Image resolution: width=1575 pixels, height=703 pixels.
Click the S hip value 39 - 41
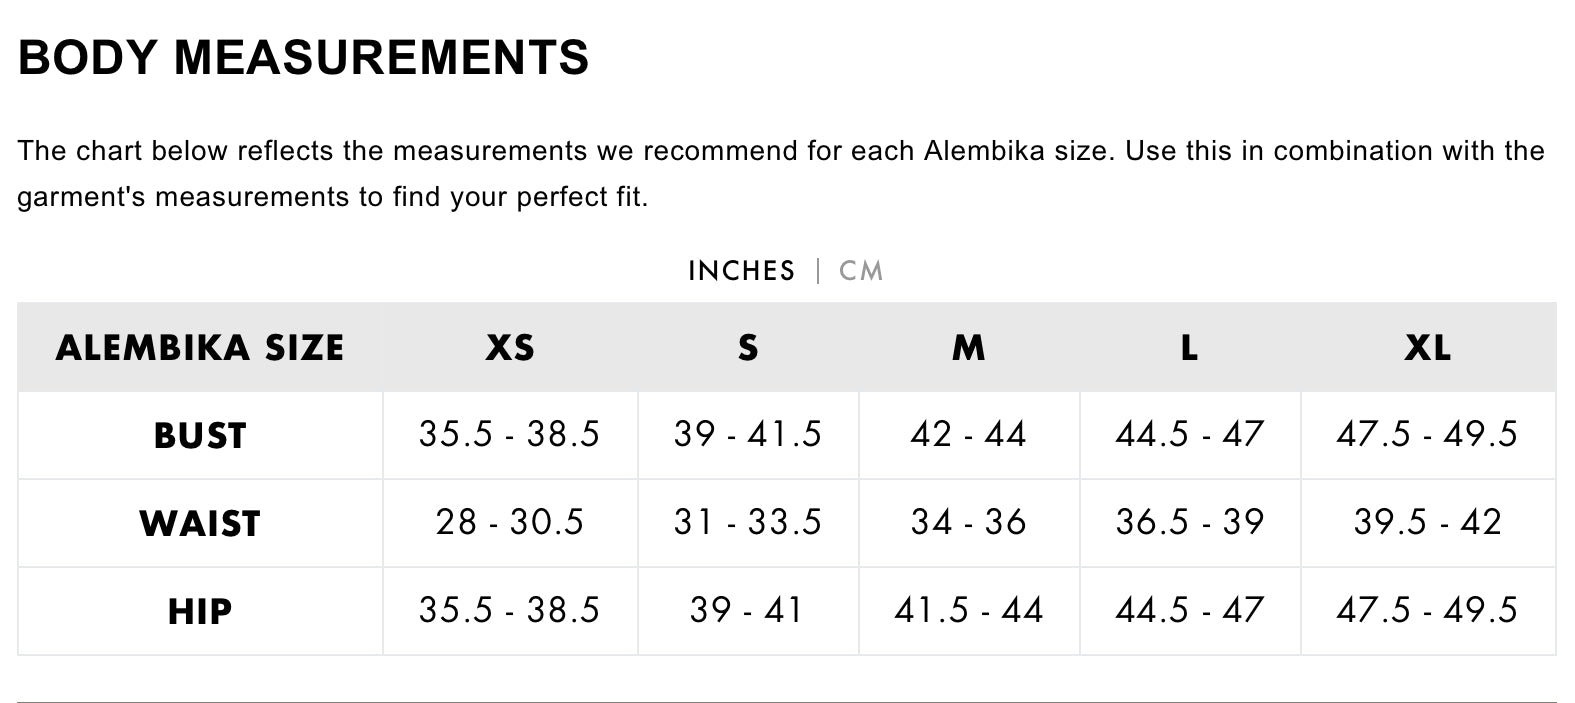[x=747, y=610]
